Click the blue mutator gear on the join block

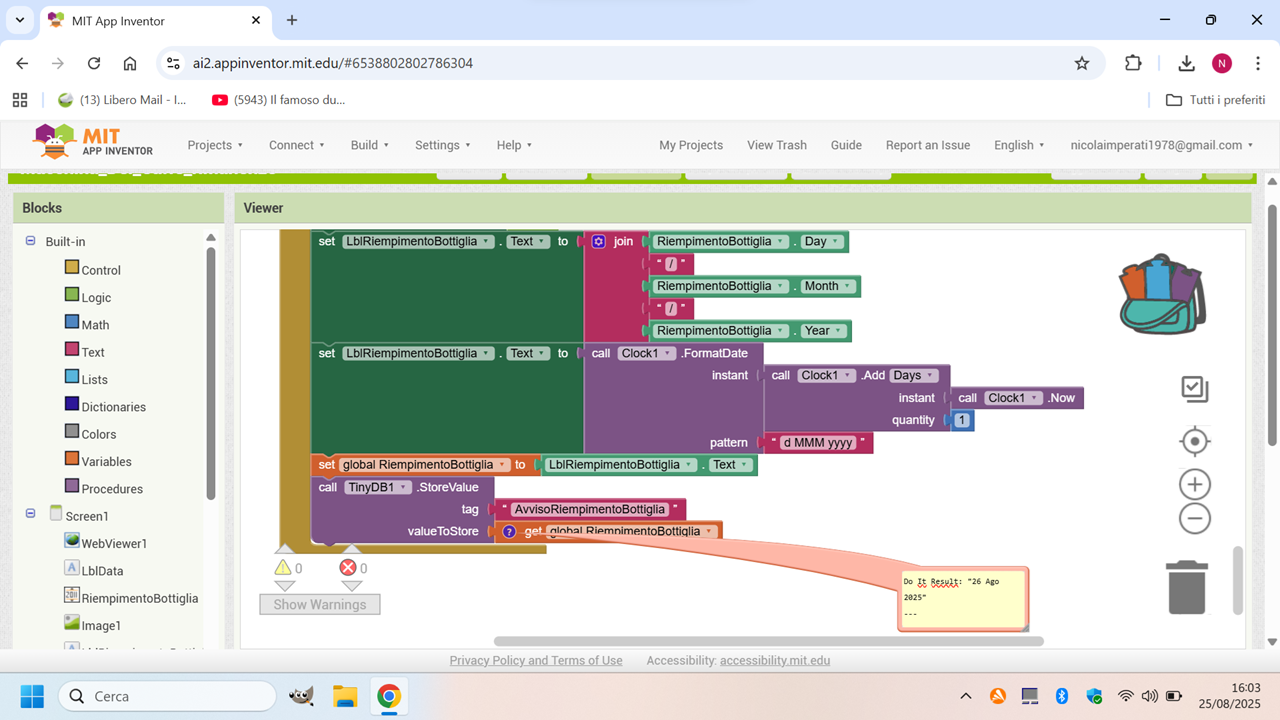[598, 242]
